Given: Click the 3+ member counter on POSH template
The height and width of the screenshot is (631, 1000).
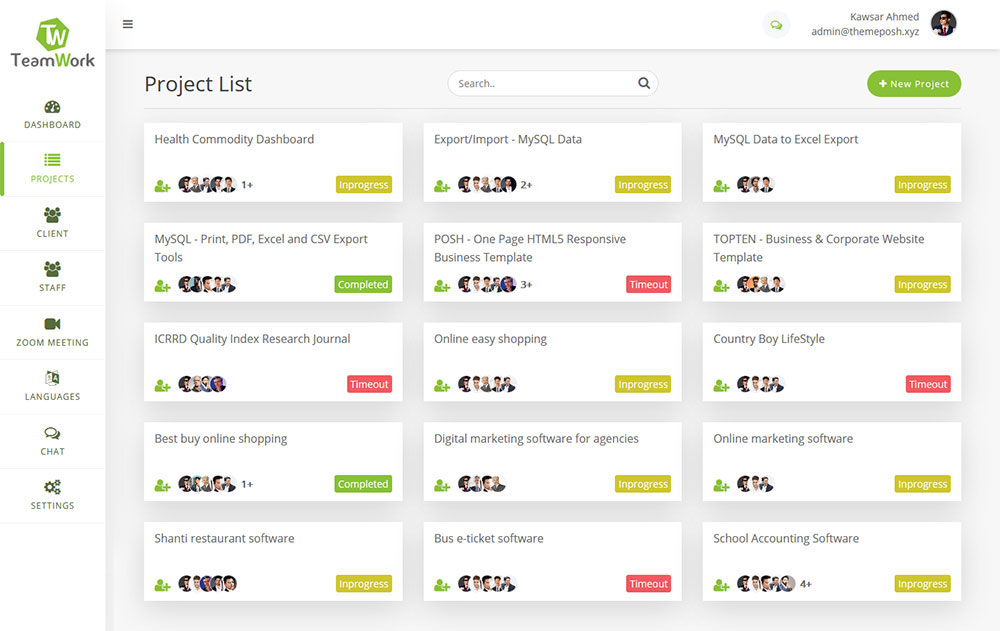Looking at the screenshot, I should pyautogui.click(x=524, y=285).
